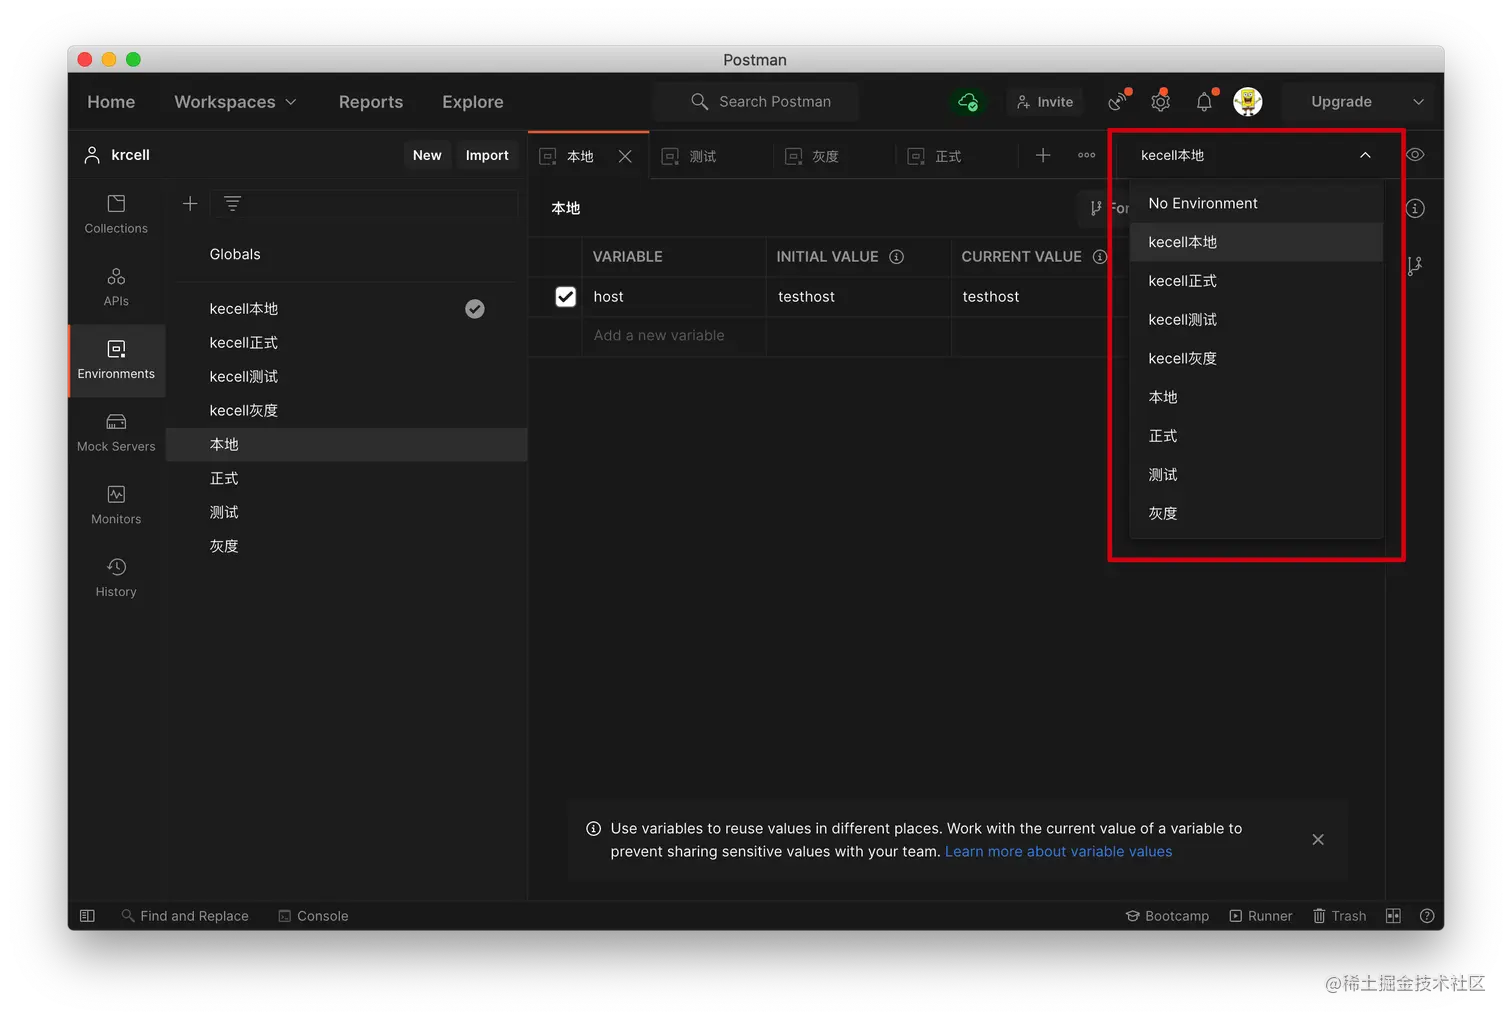Click Add a new variable field
1512x1020 pixels.
[673, 336]
